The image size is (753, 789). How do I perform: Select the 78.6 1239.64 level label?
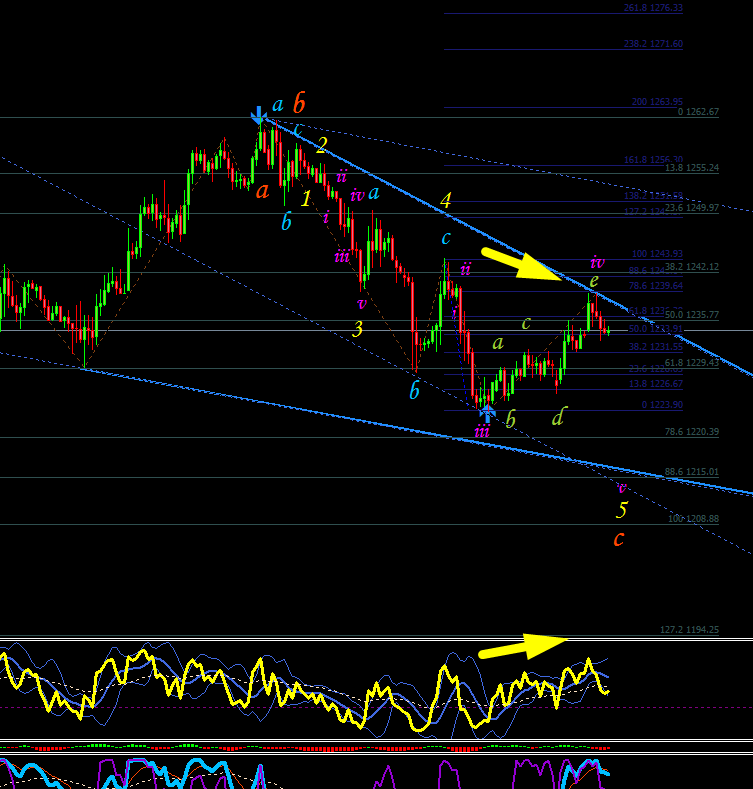click(656, 286)
